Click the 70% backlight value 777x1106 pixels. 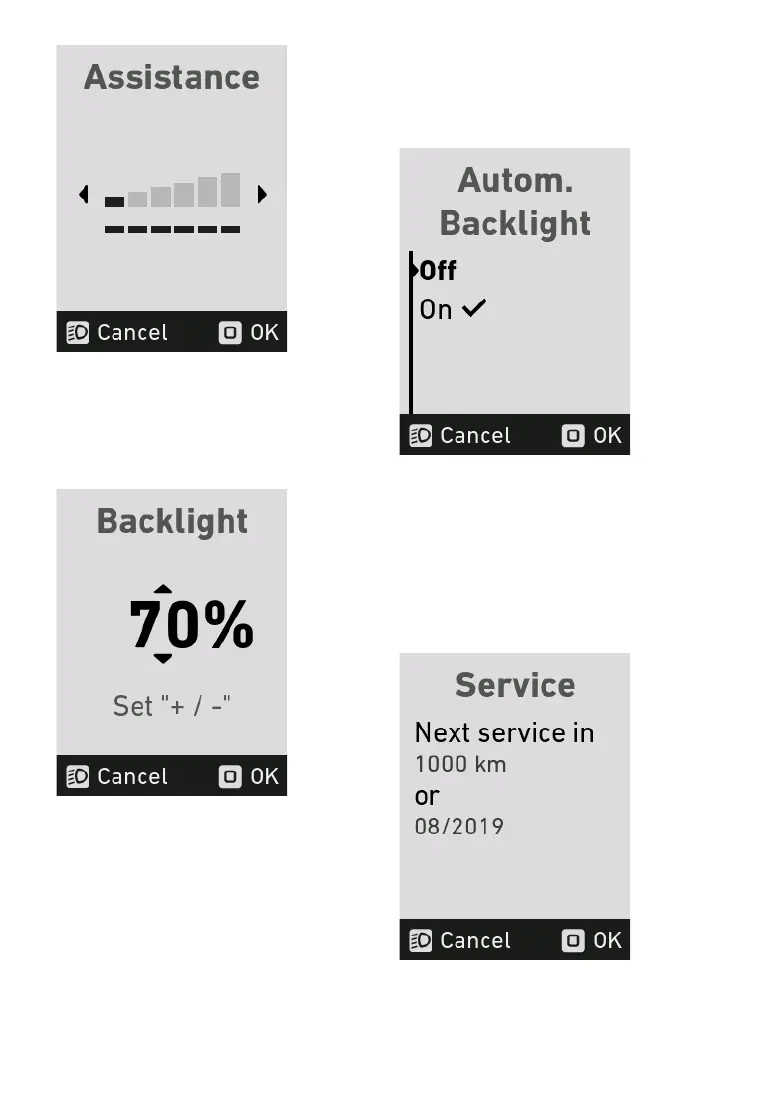pyautogui.click(x=192, y=626)
